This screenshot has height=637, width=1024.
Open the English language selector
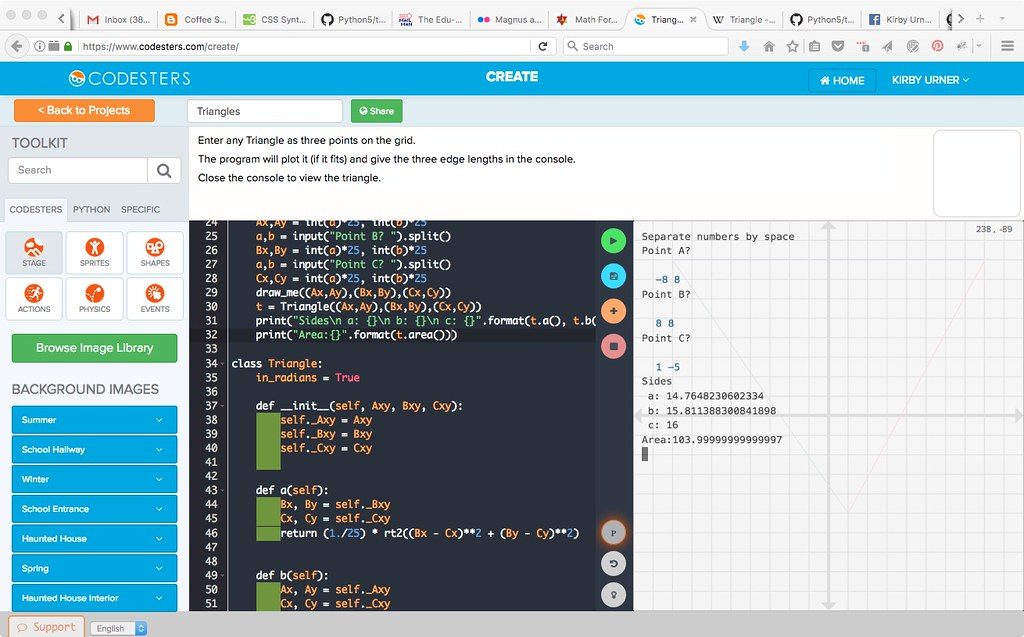(119, 628)
